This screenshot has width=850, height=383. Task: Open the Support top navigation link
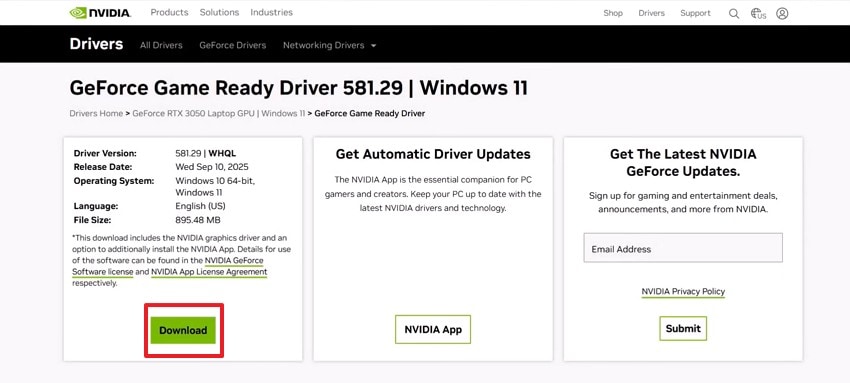pyautogui.click(x=695, y=13)
